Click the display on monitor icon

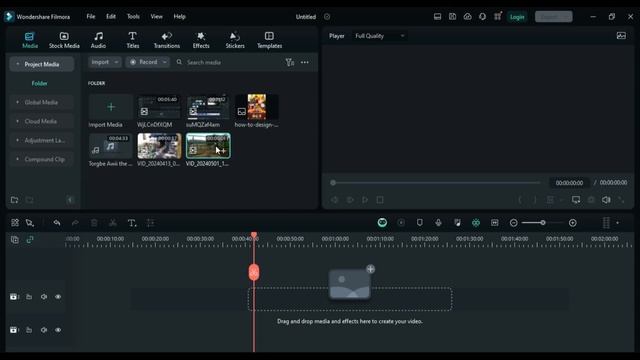[x=576, y=200]
